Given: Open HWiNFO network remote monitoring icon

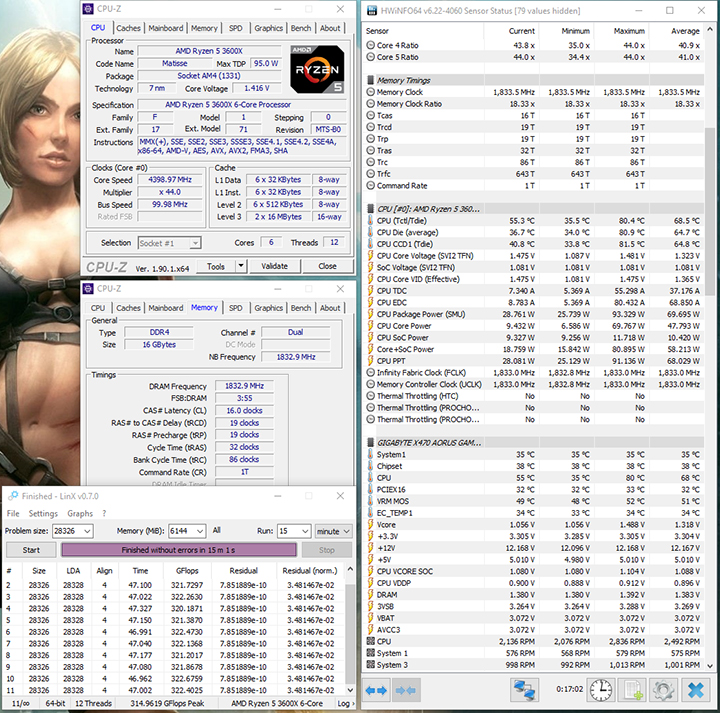Looking at the screenshot, I should point(524,690).
